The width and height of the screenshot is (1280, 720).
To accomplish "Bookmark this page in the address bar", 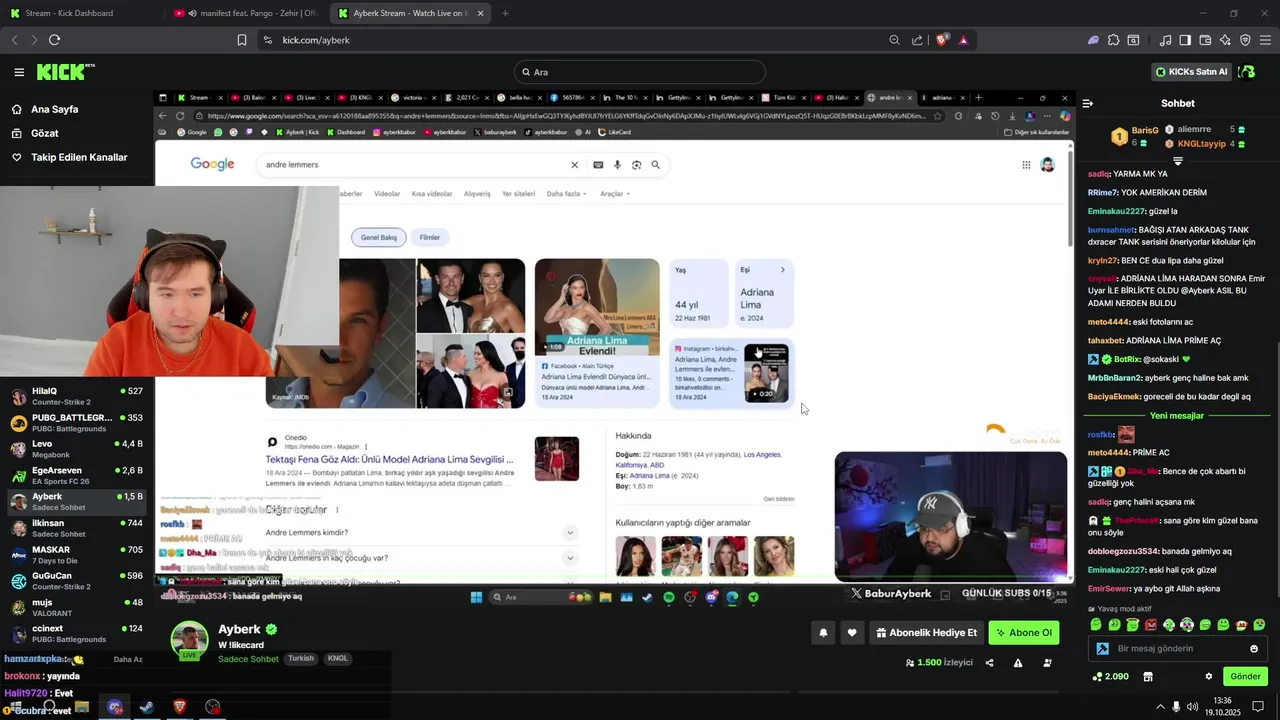I will [x=242, y=40].
